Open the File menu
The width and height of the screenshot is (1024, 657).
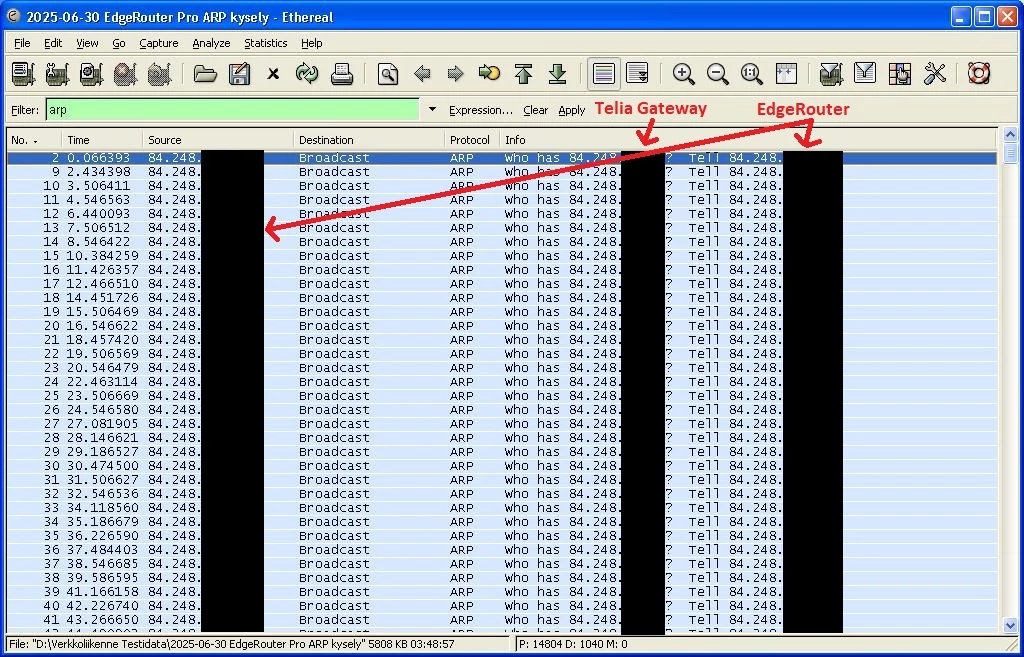click(x=22, y=43)
